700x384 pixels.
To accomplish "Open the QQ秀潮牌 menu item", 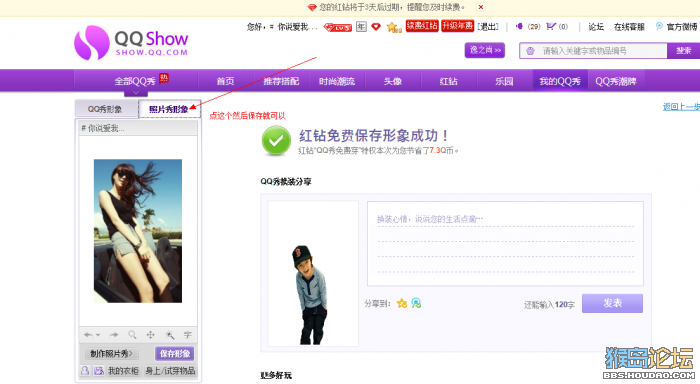I will coord(616,81).
